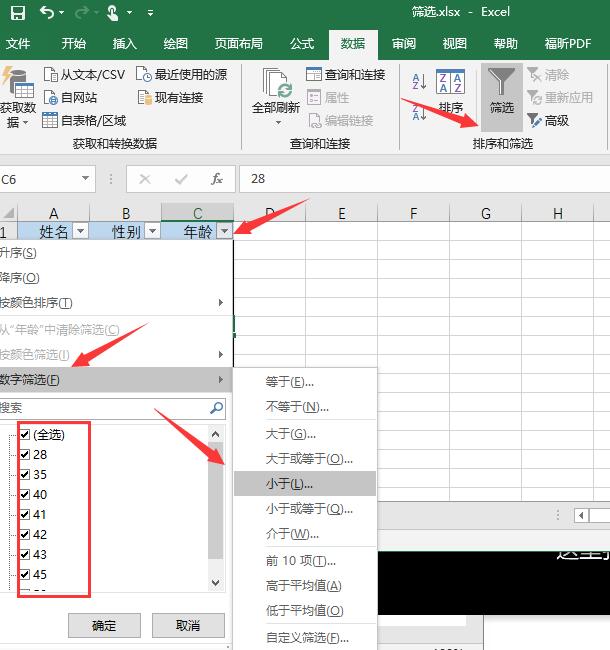Uncheck the value 28 checkbox

click(x=25, y=454)
